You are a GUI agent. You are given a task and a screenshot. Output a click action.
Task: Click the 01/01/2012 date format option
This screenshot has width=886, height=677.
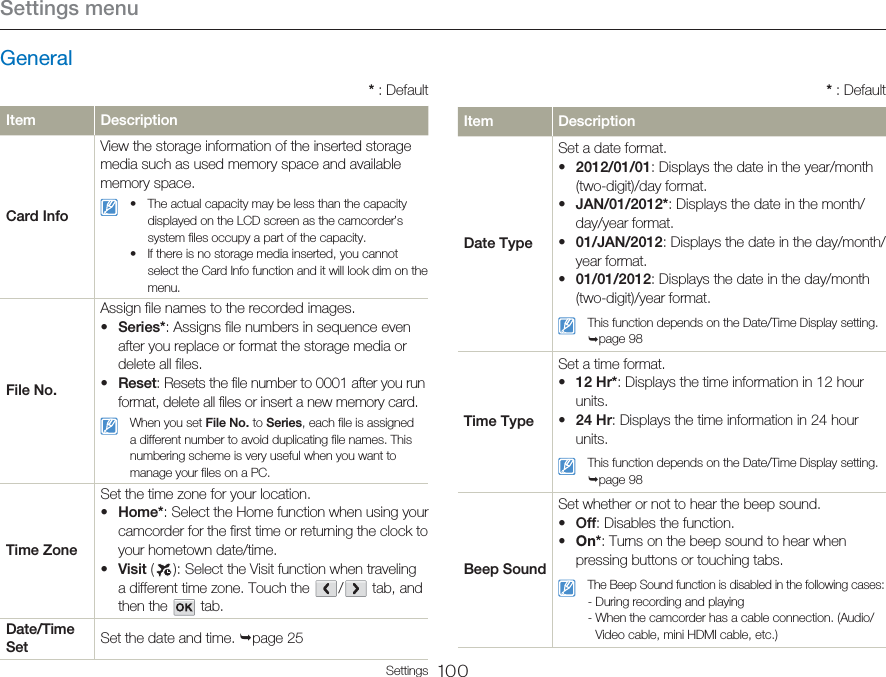(x=613, y=279)
